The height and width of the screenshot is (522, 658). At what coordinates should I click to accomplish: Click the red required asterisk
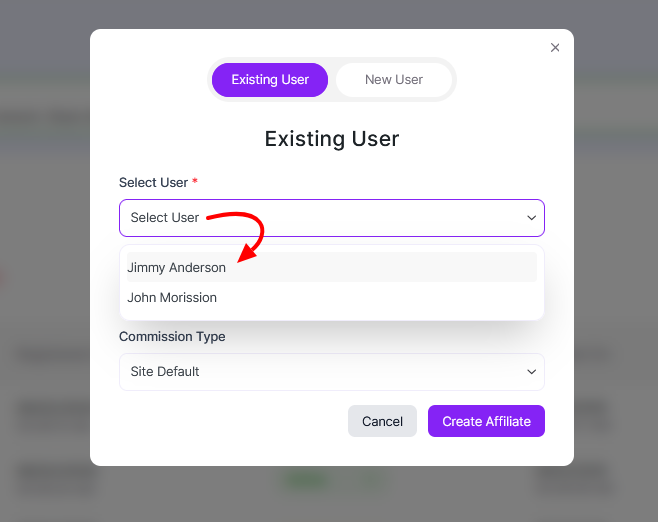[195, 182]
